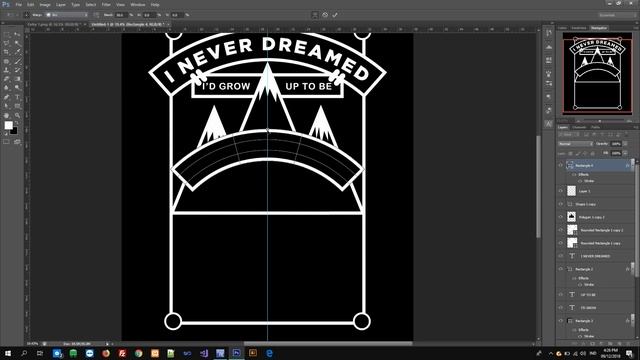Screen dimensions: 640x360
Task: Select the History Brush tool
Action: (x=17, y=70)
